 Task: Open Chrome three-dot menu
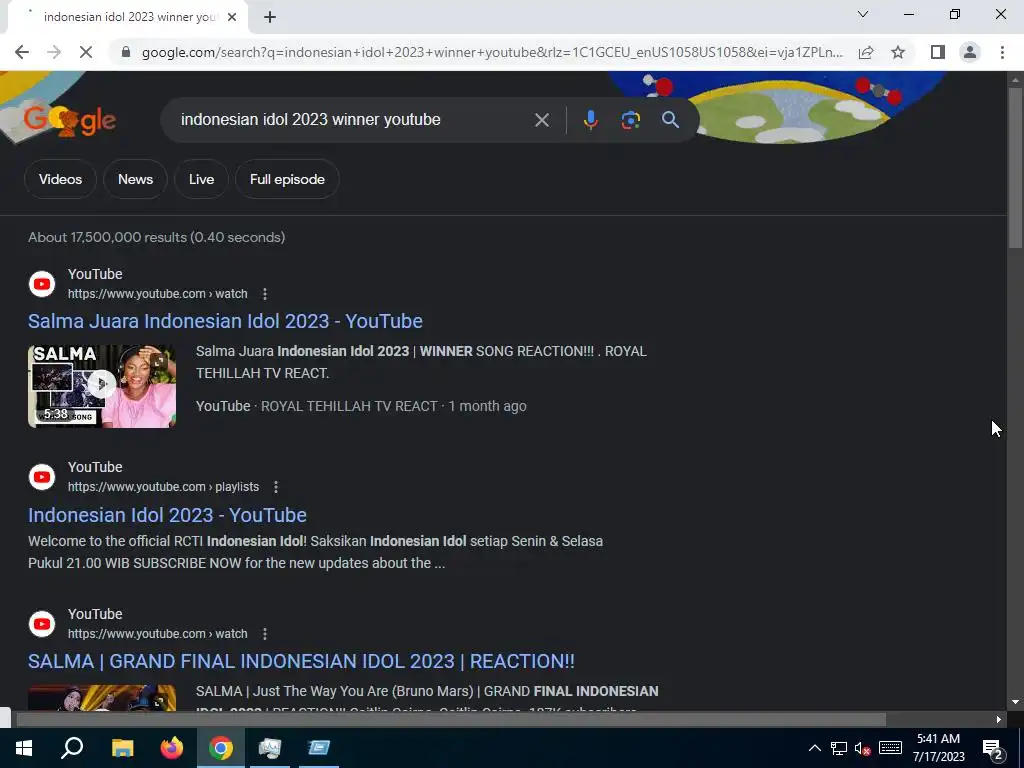(1002, 52)
